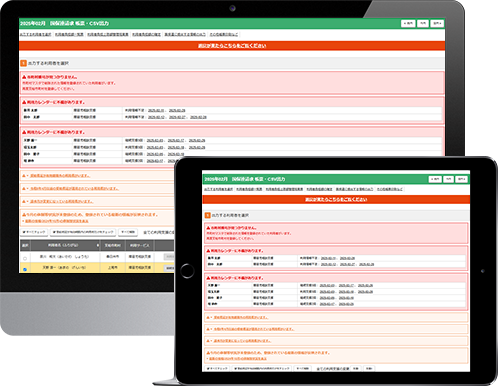
Task: Click the uncheck-all button at tablet screen's bottom
Action: pyautogui.click(x=303, y=369)
